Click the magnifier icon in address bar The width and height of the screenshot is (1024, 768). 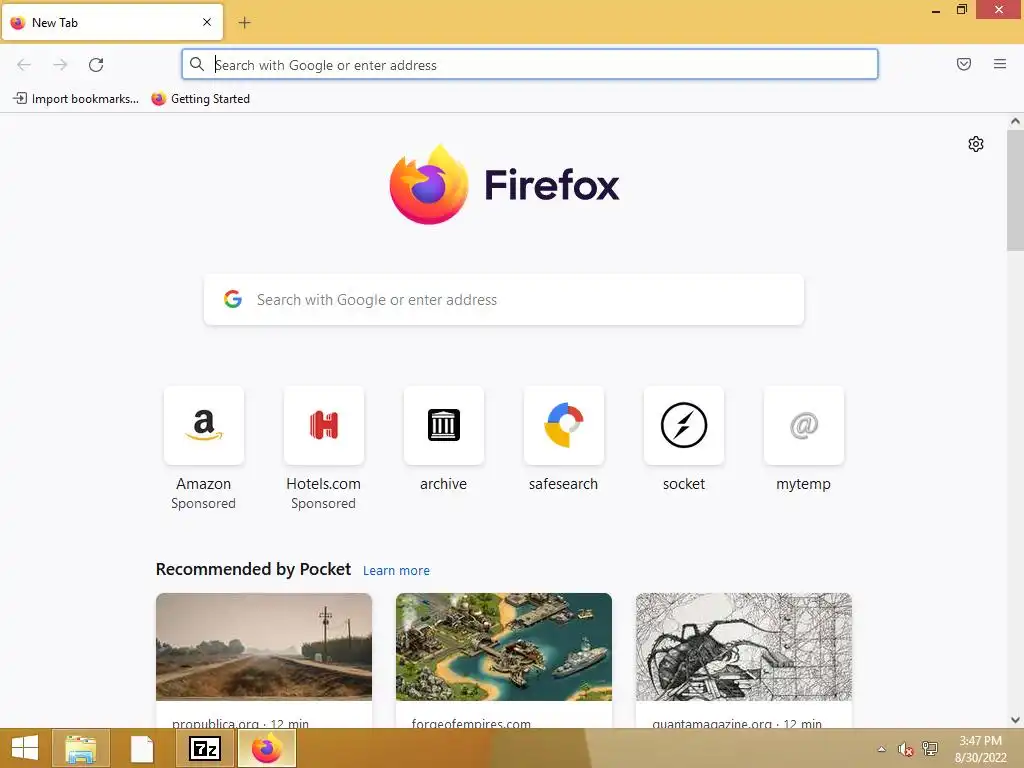[x=197, y=65]
